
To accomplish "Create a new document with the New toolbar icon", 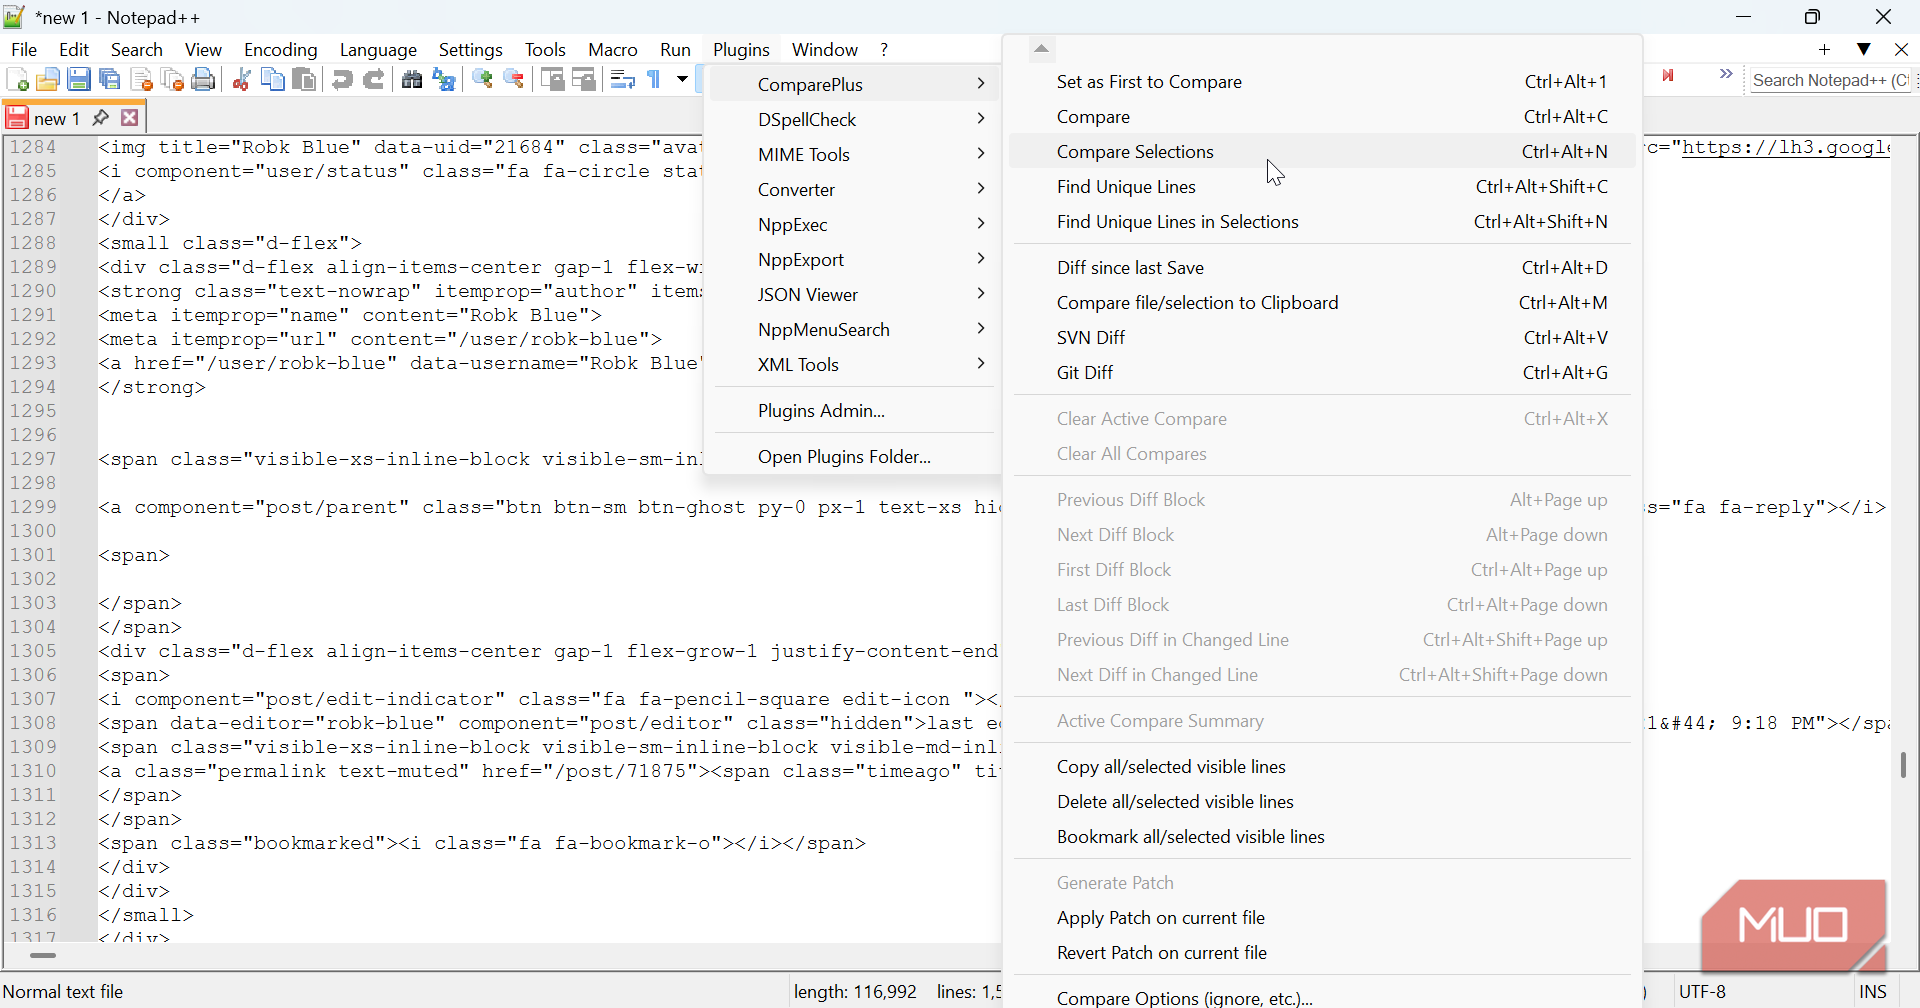I will [17, 80].
